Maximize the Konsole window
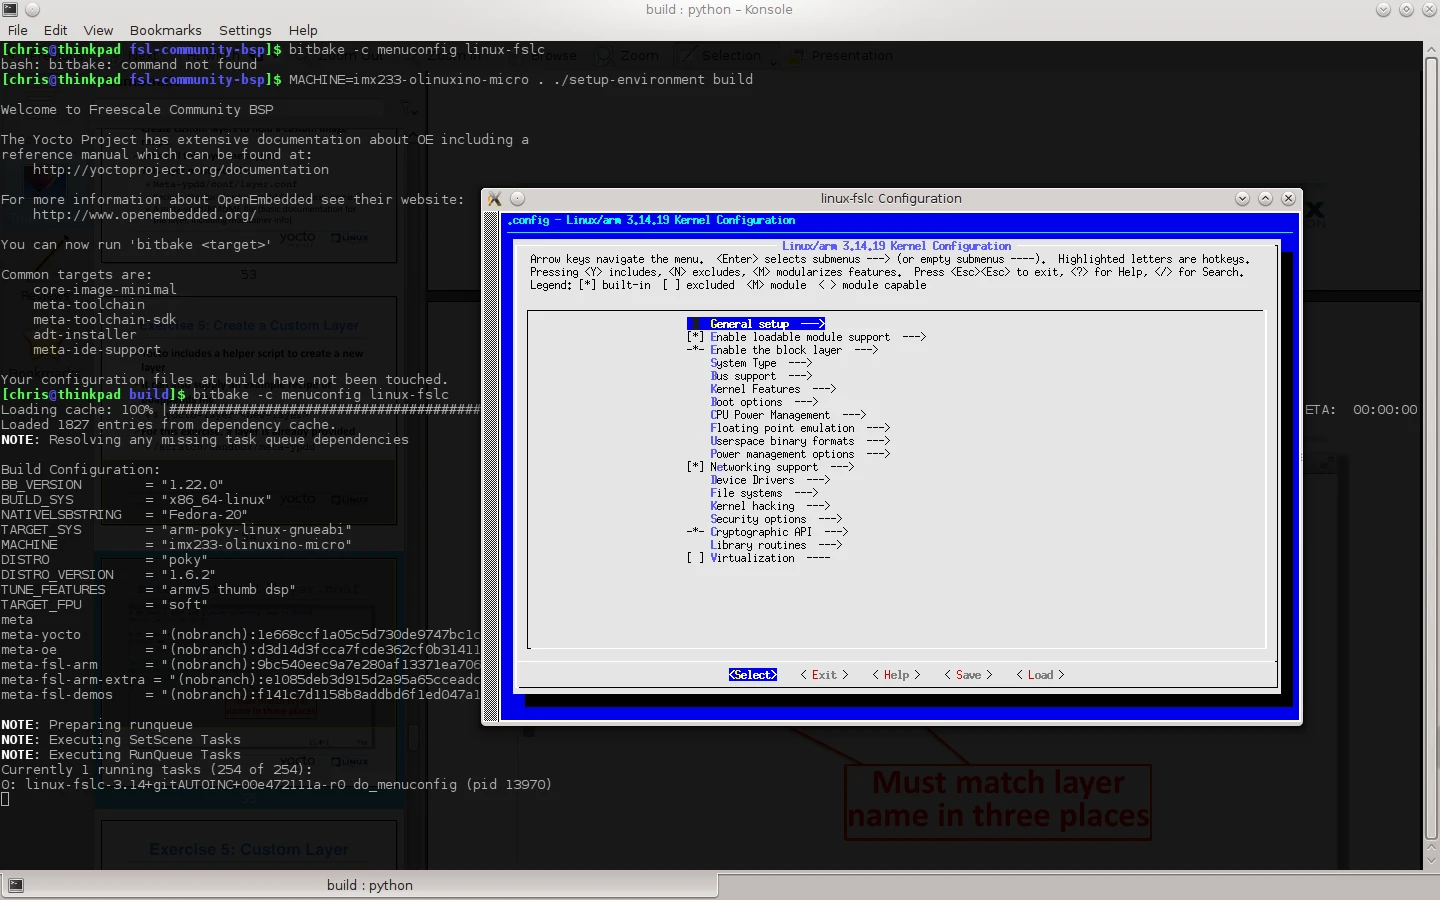The width and height of the screenshot is (1440, 900). [x=1405, y=9]
